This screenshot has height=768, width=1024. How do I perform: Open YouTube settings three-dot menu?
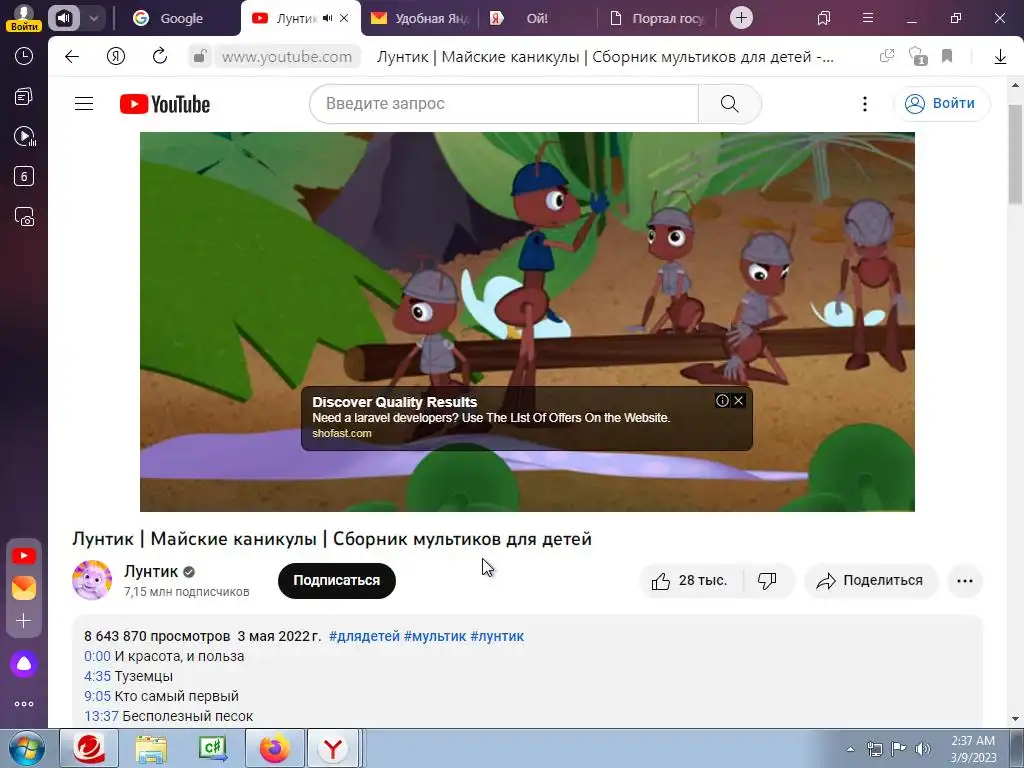point(865,104)
